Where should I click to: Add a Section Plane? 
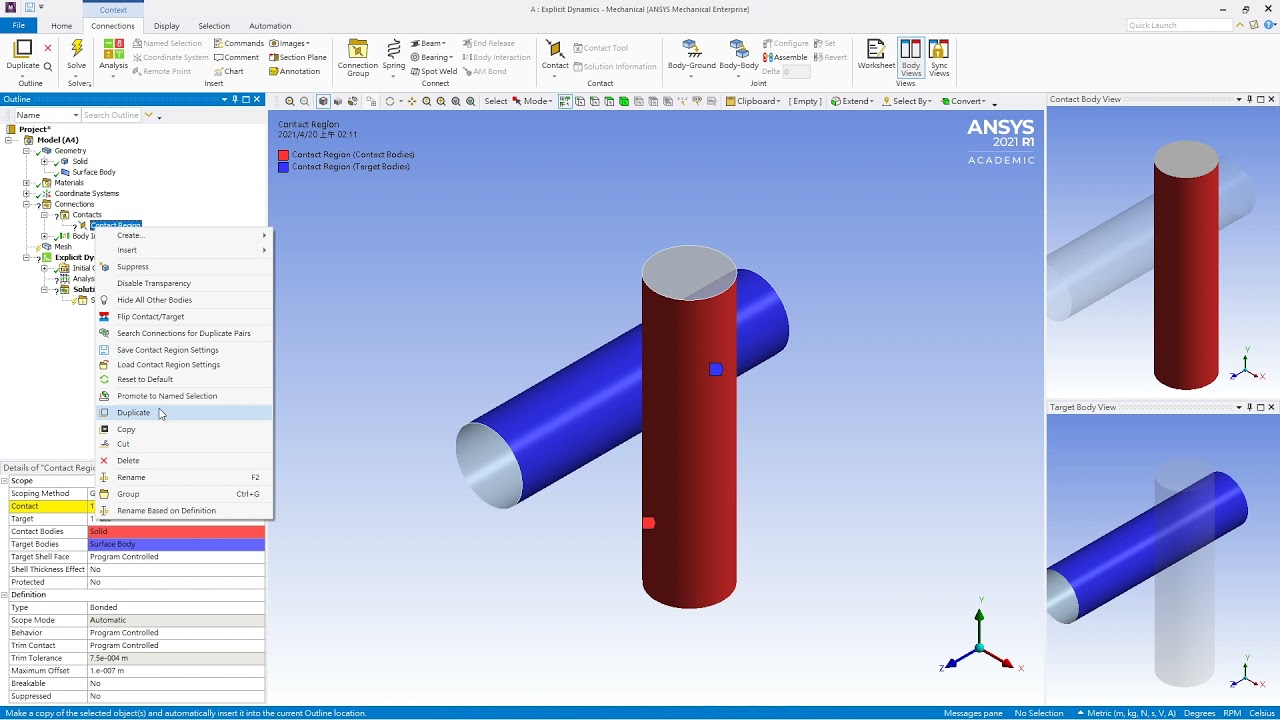coord(298,57)
